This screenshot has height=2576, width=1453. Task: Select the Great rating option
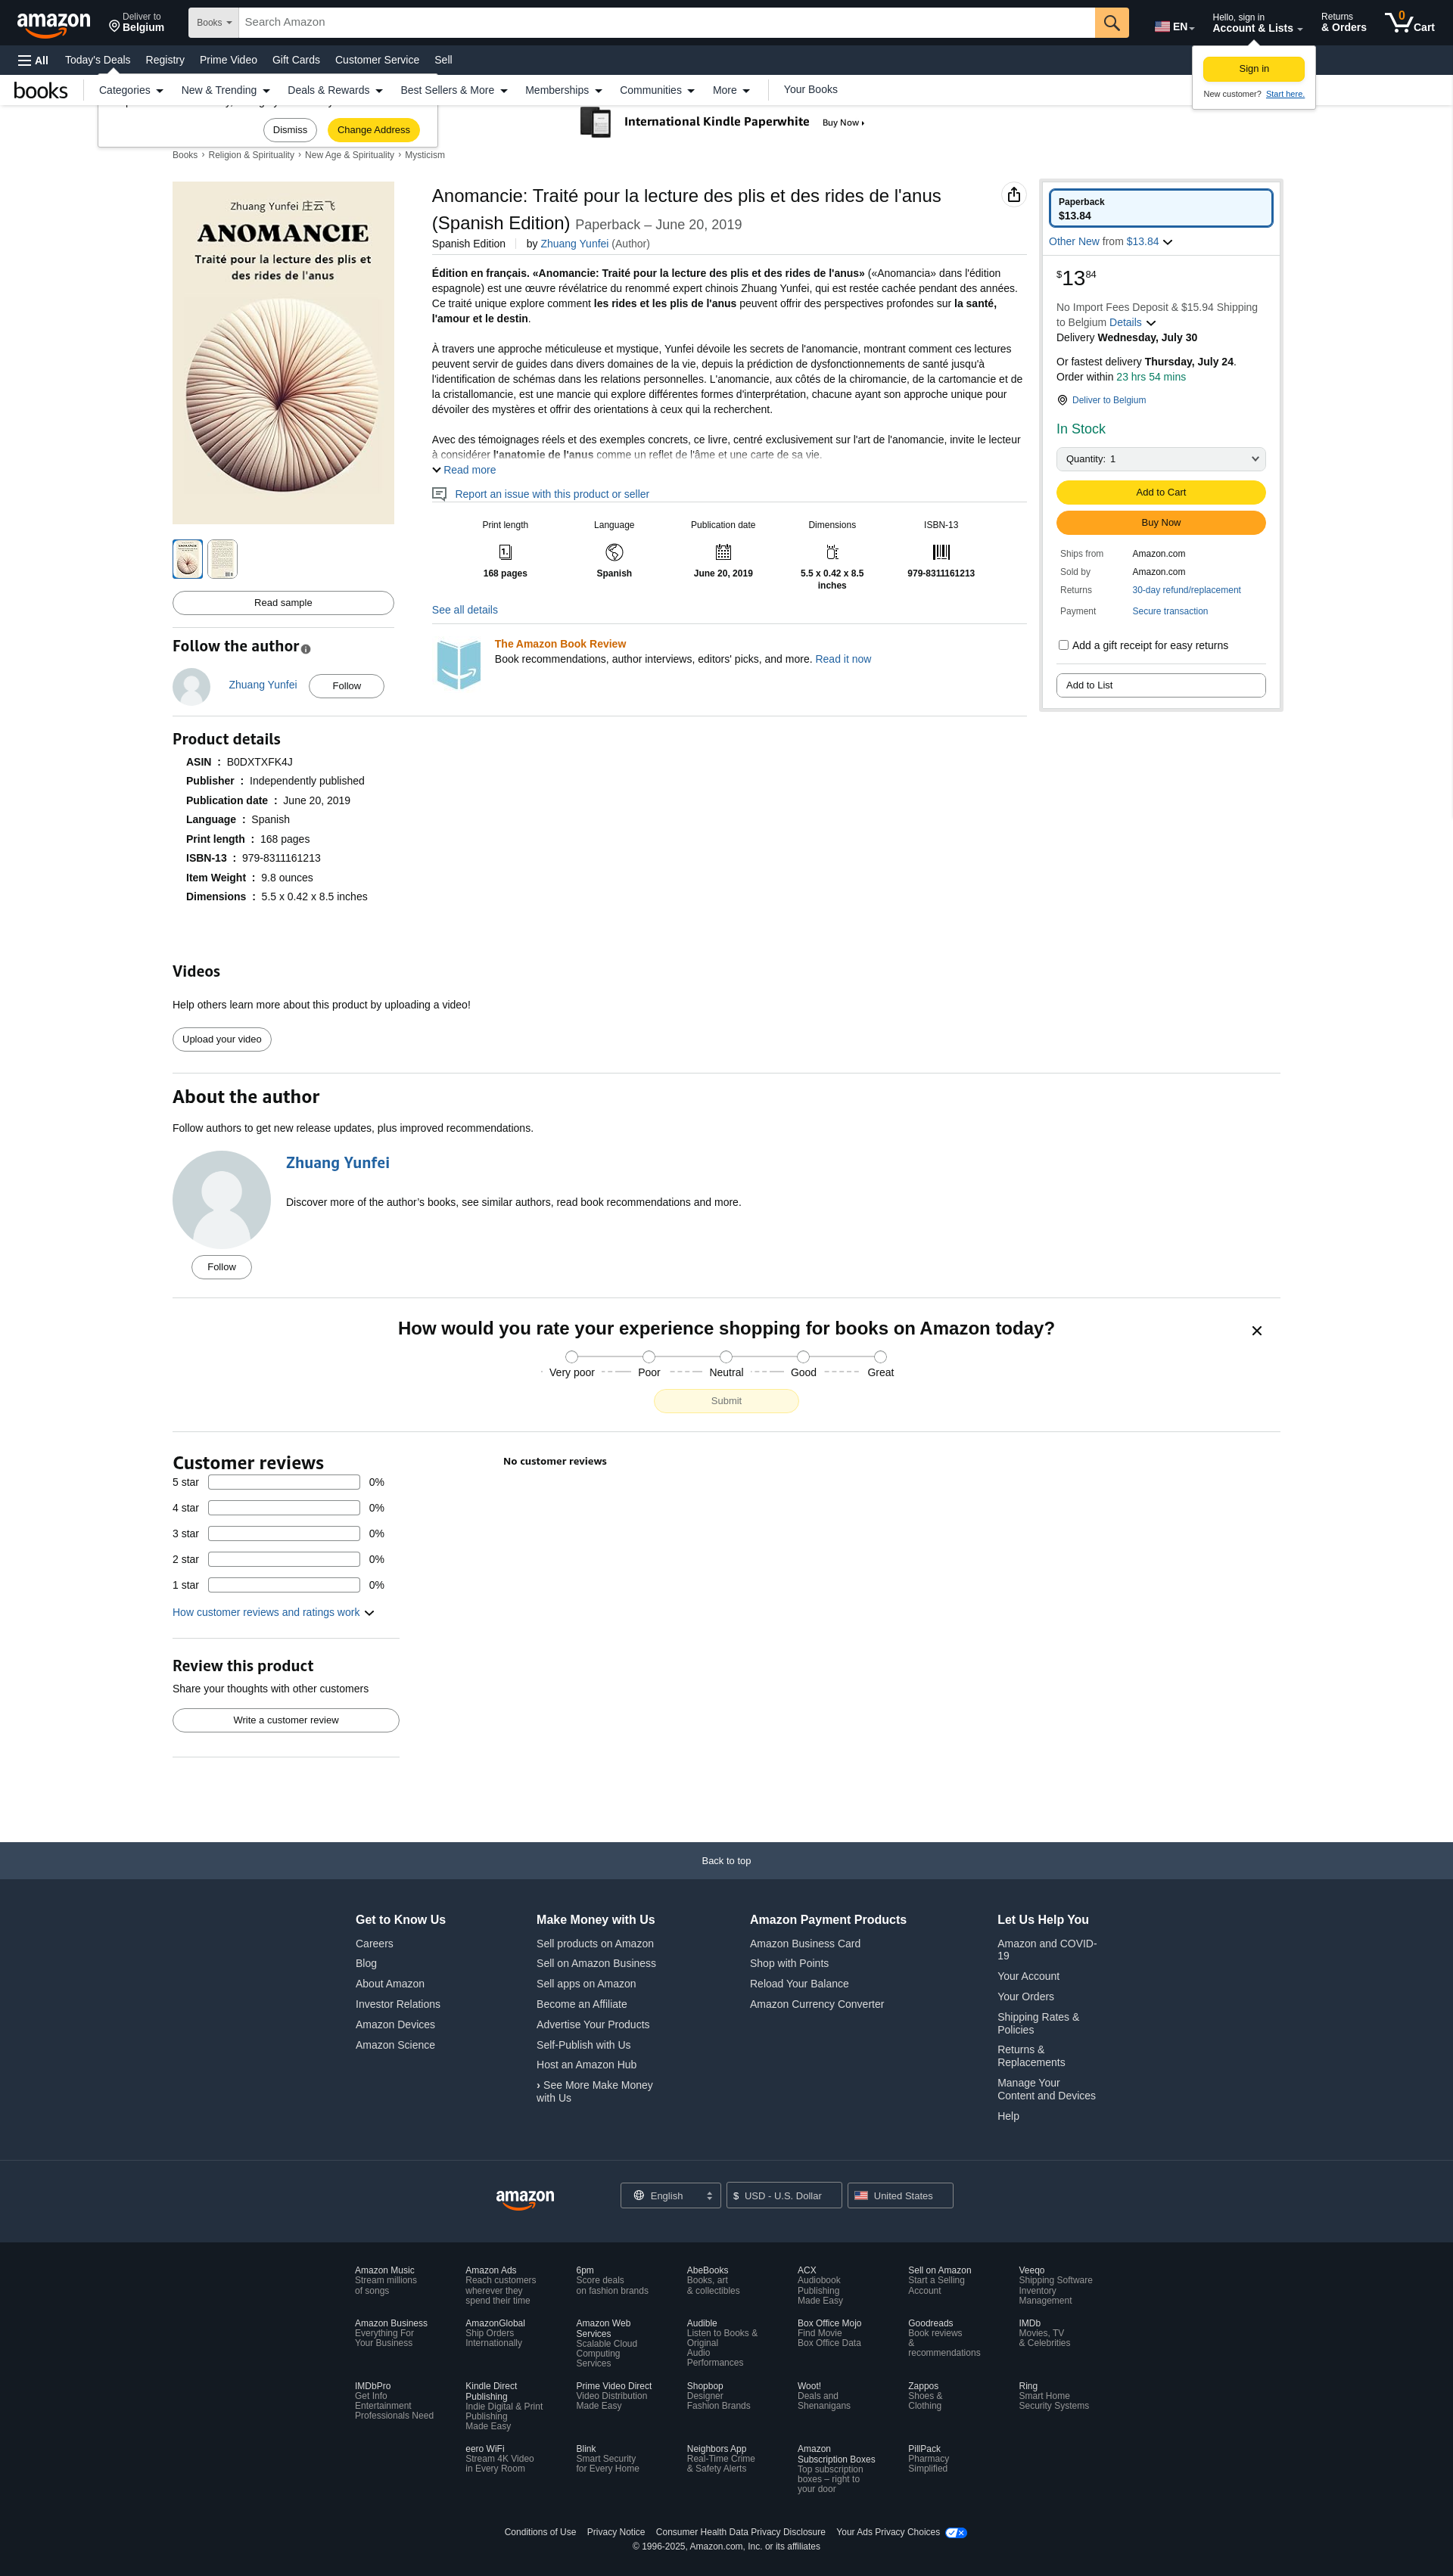click(880, 1357)
